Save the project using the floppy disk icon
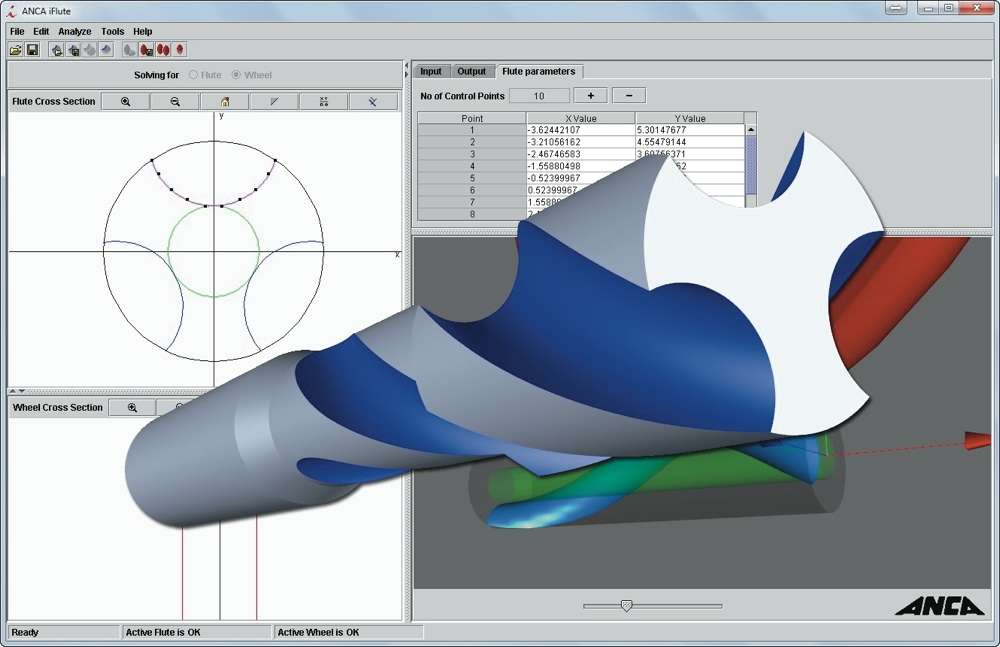This screenshot has width=1000, height=647. point(32,50)
